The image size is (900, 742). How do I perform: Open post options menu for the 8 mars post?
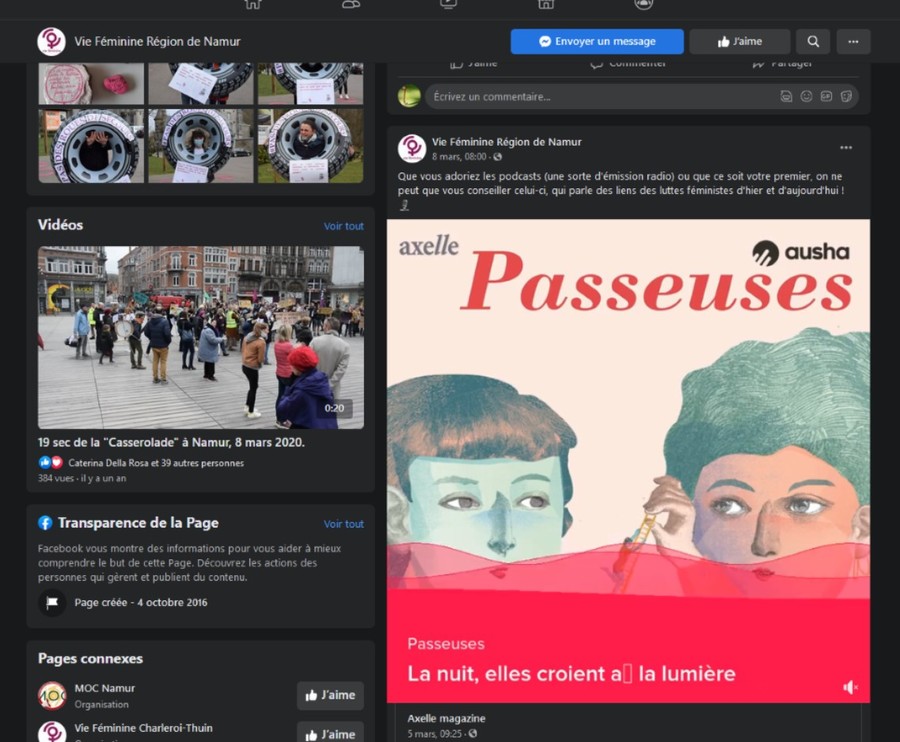[846, 148]
